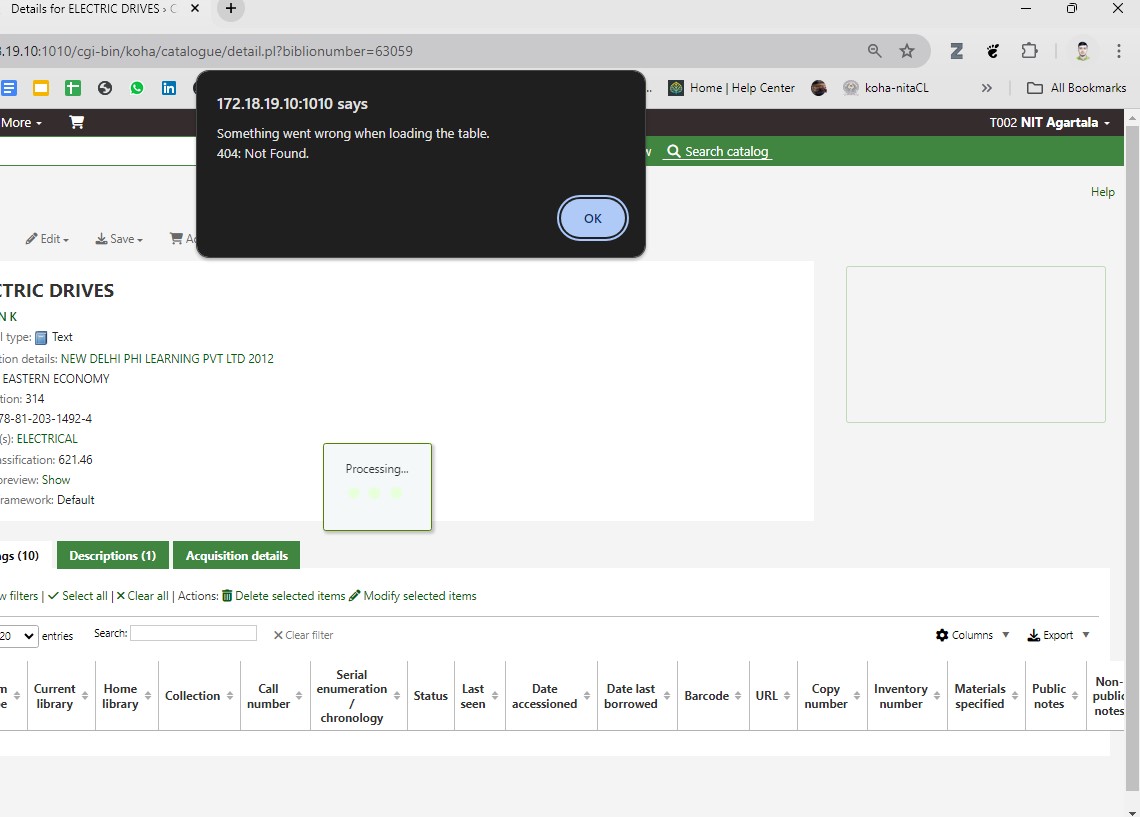
Task: Bookmark this page with the star icon
Action: pyautogui.click(x=907, y=51)
